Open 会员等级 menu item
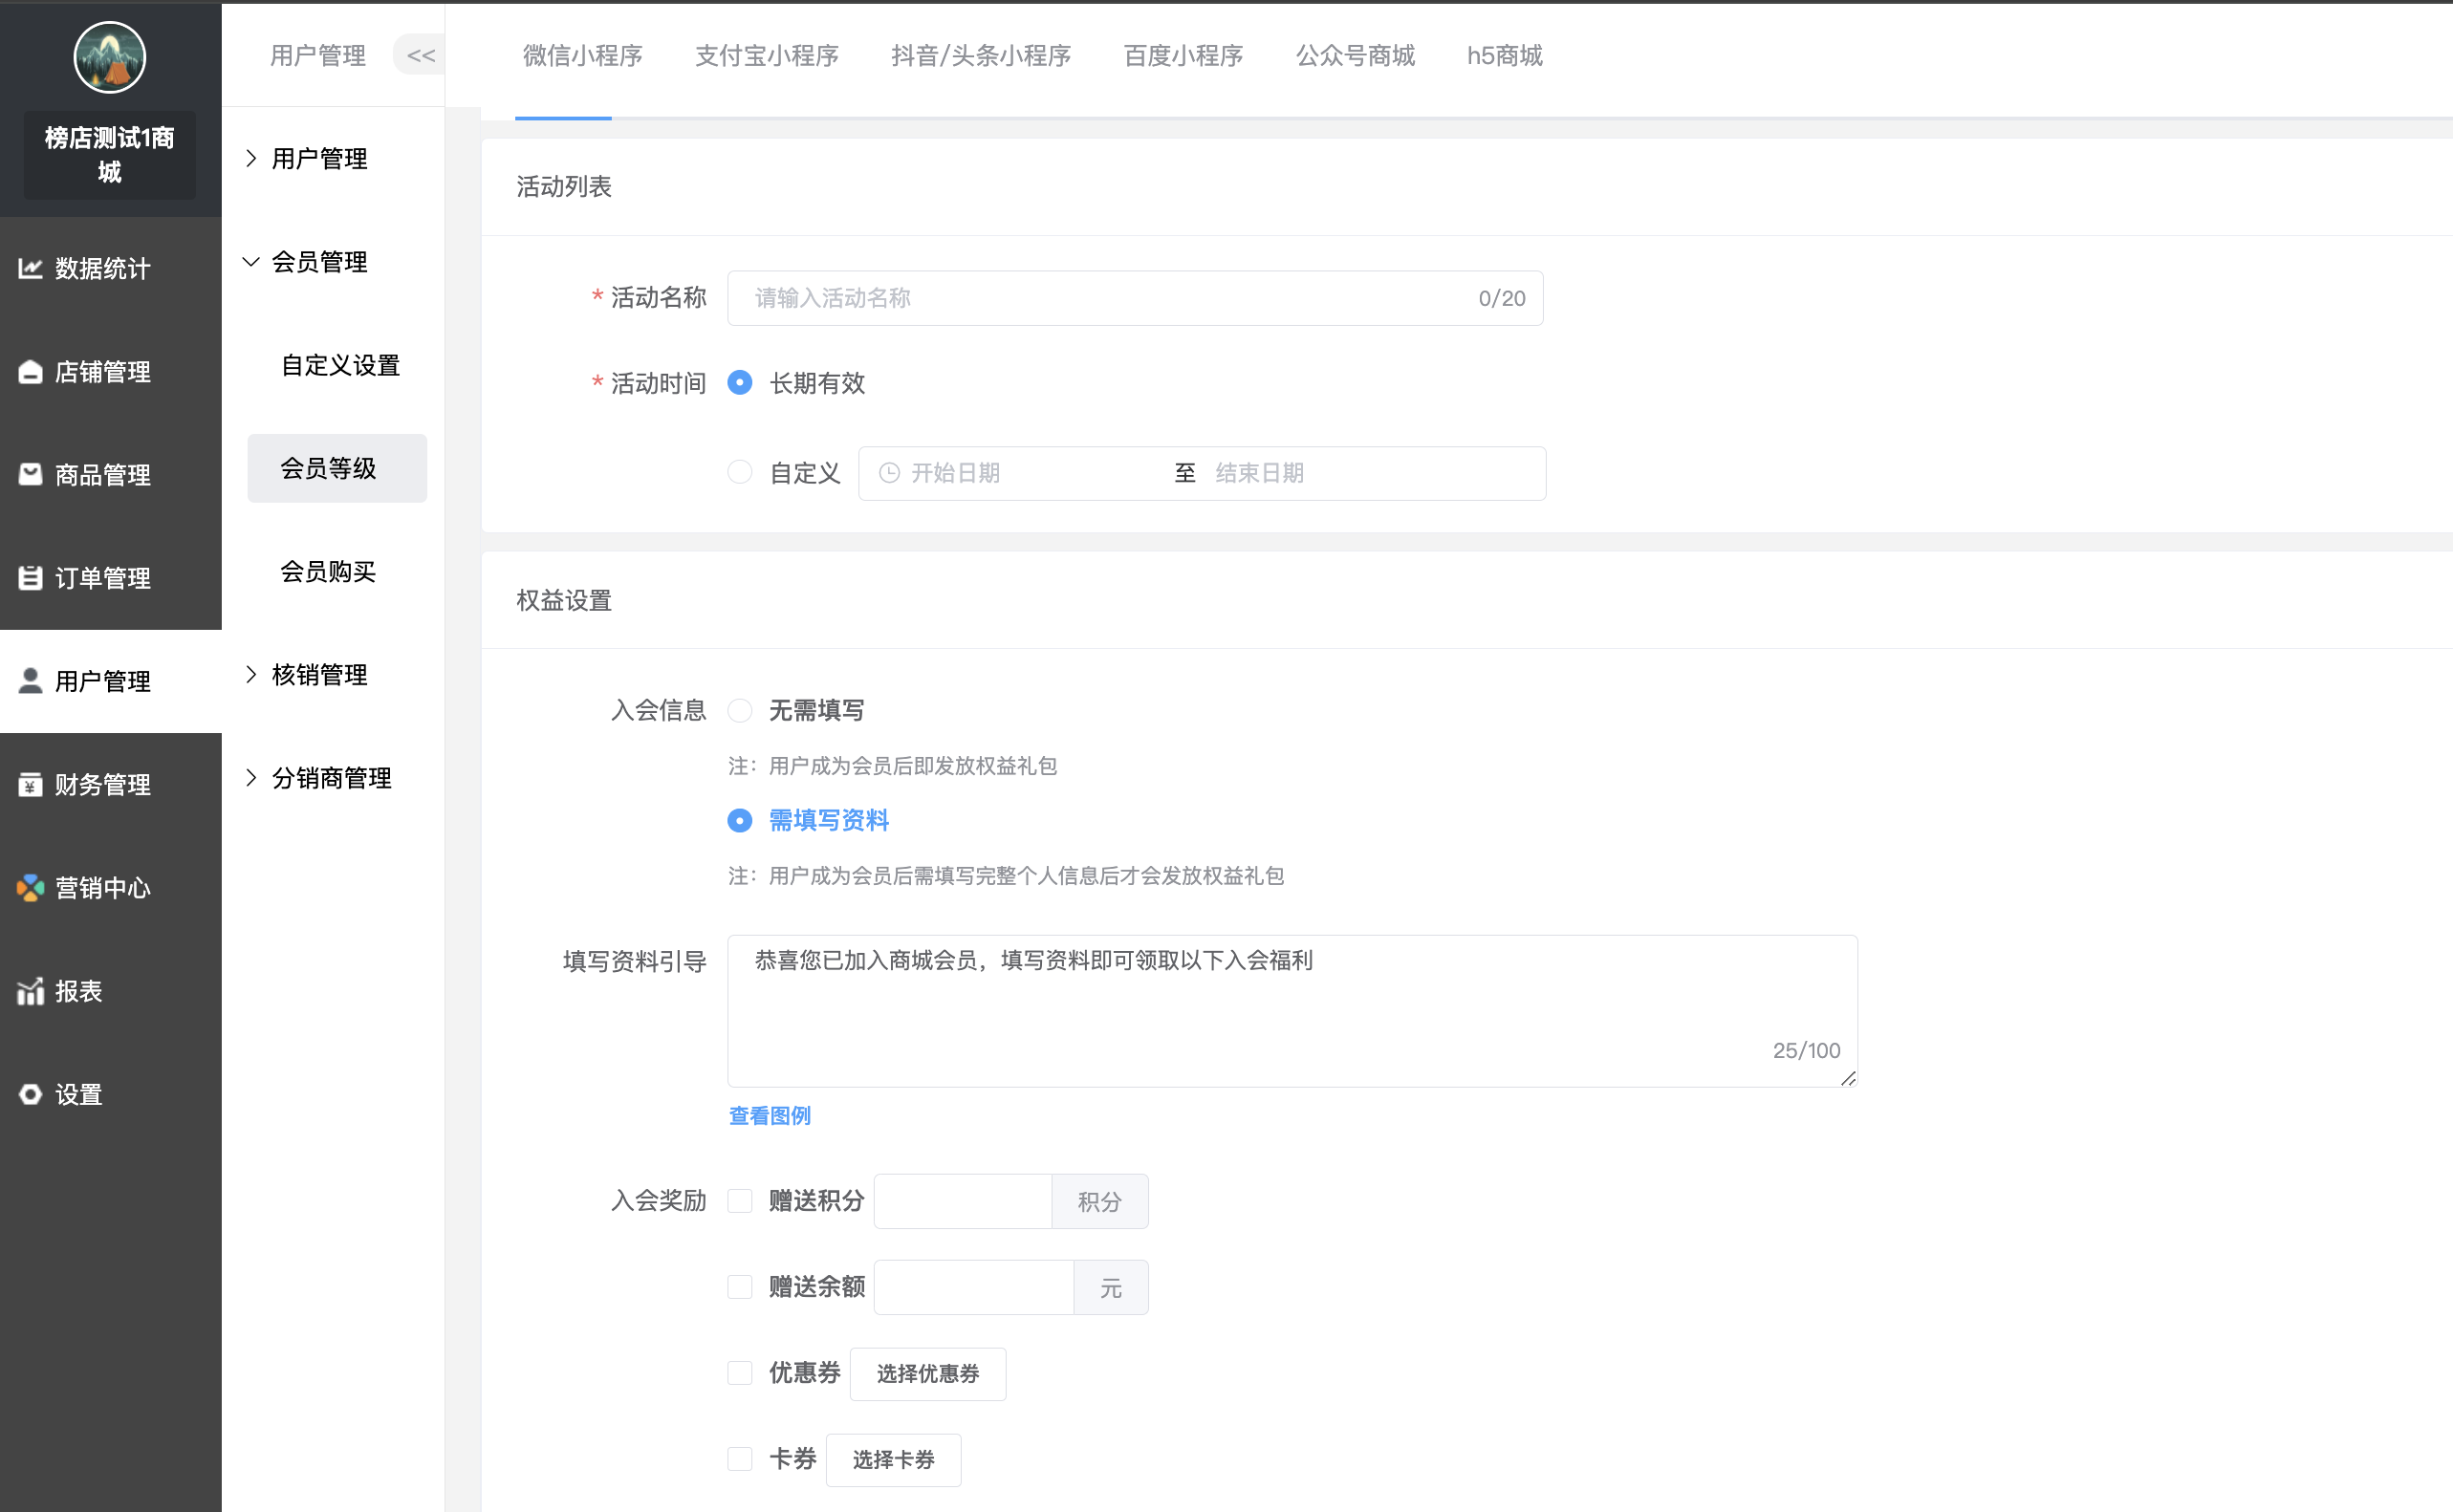Viewport: 2453px width, 1512px height. (x=337, y=468)
